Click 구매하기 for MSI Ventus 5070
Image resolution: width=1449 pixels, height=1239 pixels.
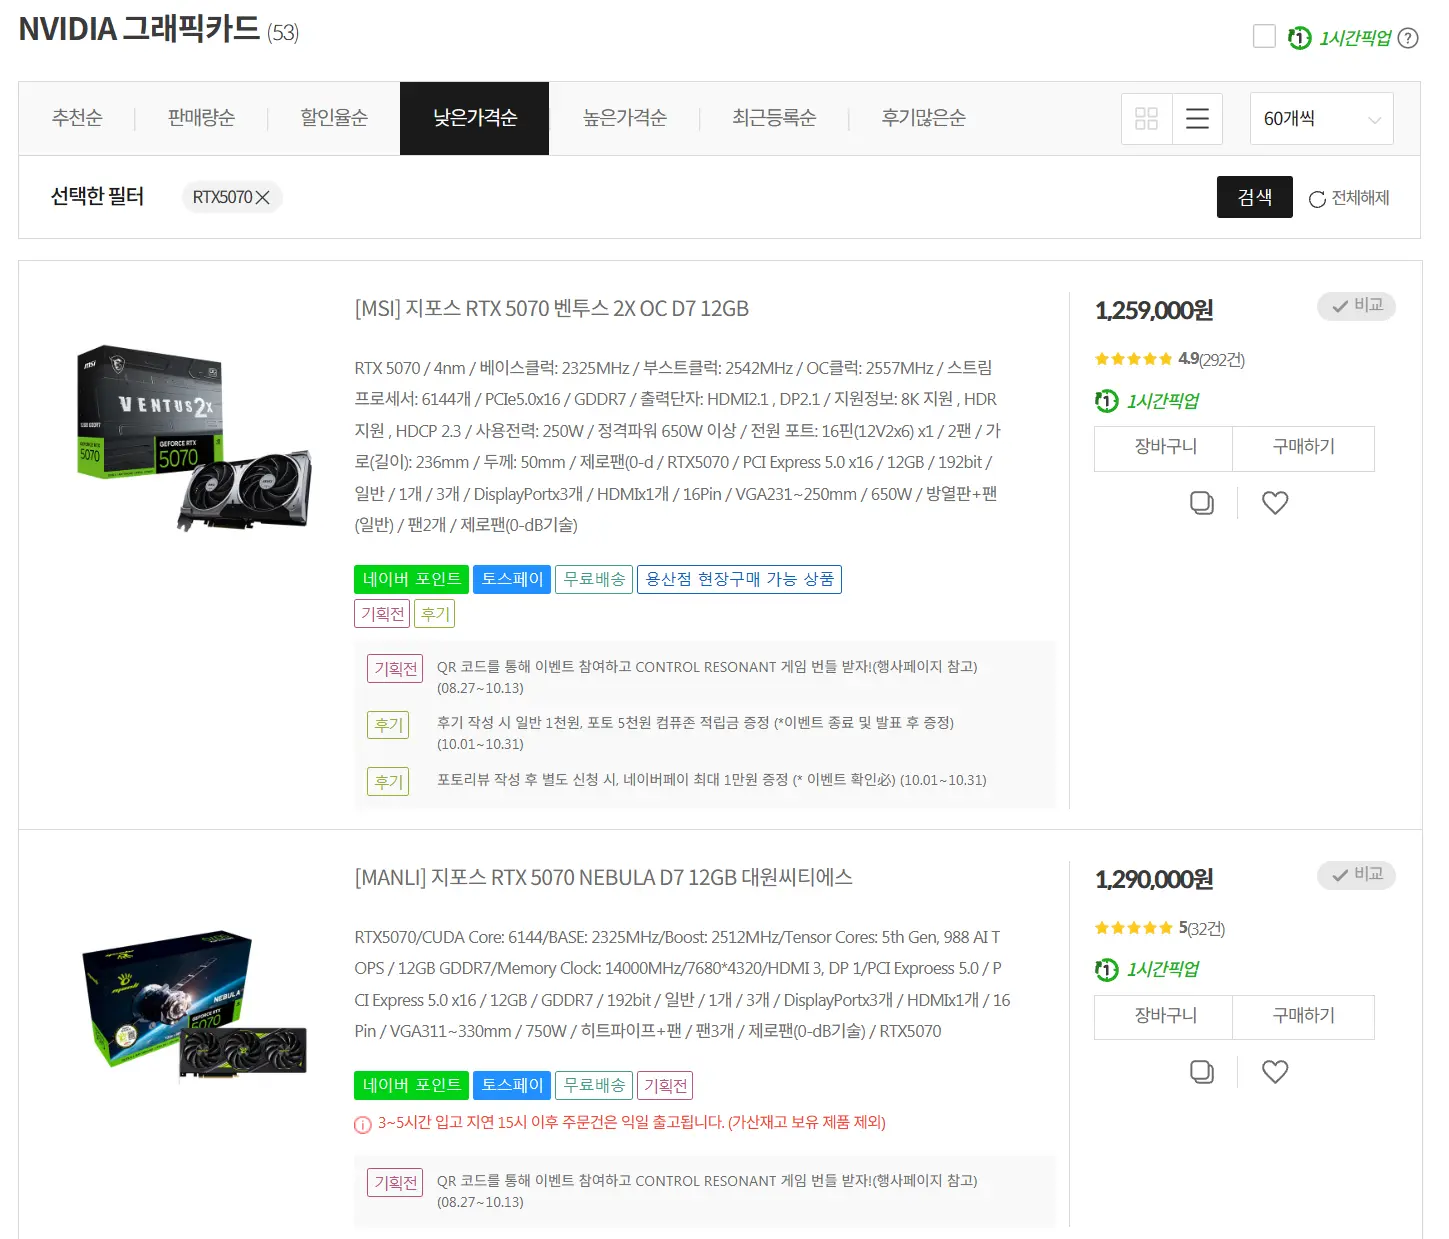1303,448
